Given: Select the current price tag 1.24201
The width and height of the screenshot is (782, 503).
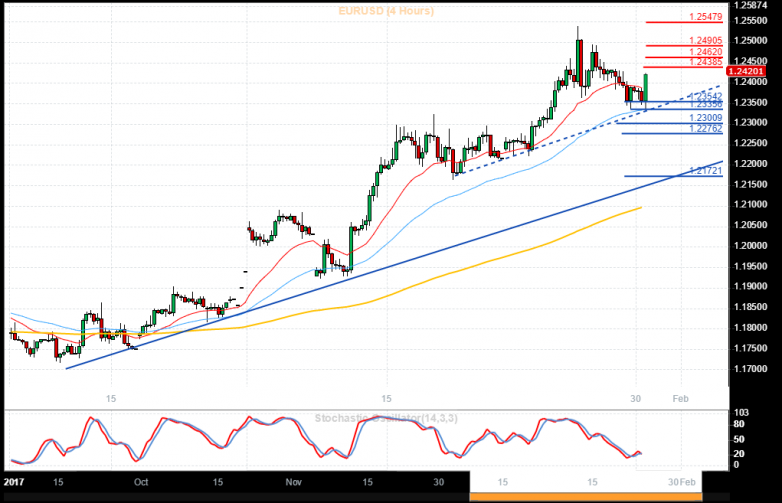Looking at the screenshot, I should click(746, 71).
